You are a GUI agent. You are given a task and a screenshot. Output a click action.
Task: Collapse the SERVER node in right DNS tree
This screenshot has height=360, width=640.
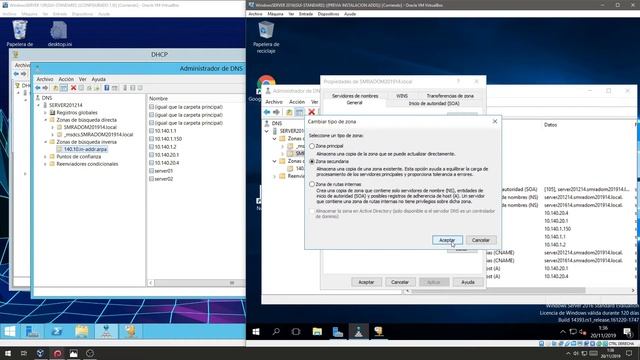click(267, 131)
